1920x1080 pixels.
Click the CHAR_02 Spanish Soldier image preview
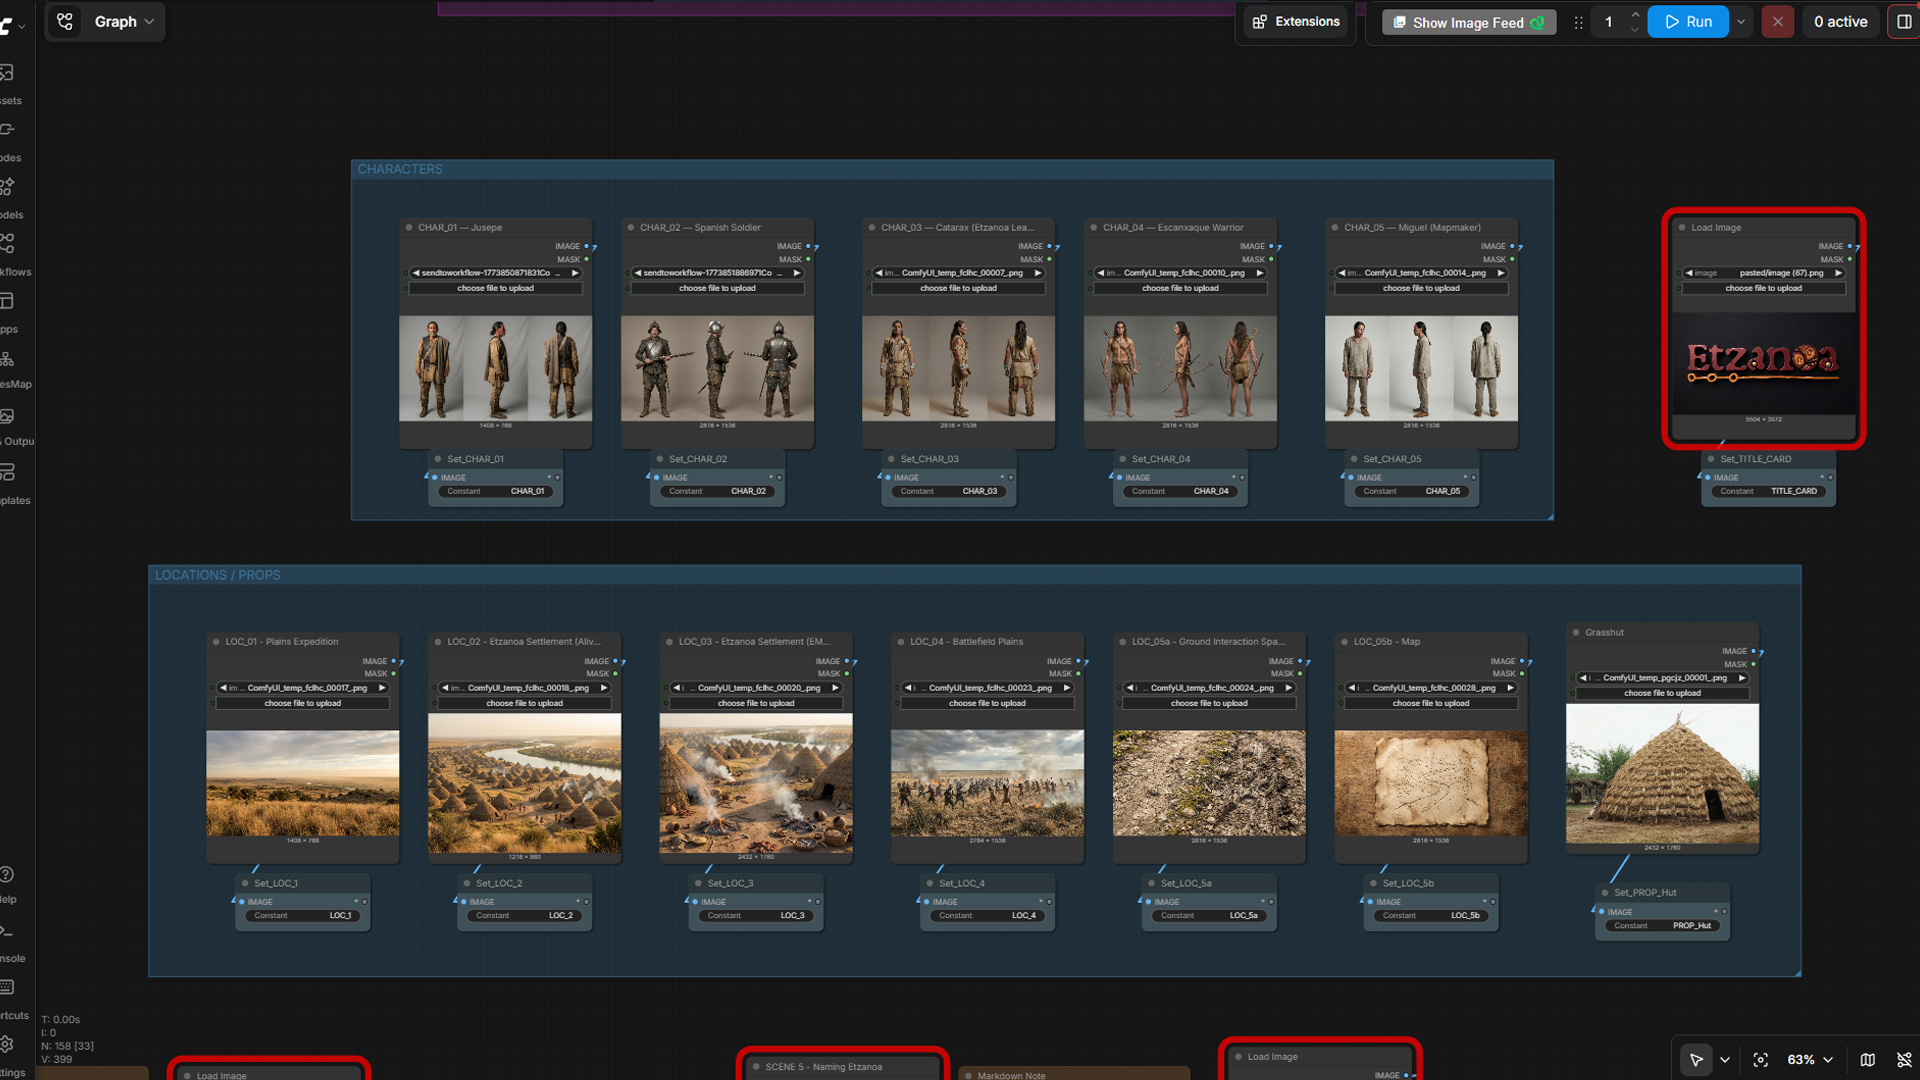pyautogui.click(x=717, y=369)
